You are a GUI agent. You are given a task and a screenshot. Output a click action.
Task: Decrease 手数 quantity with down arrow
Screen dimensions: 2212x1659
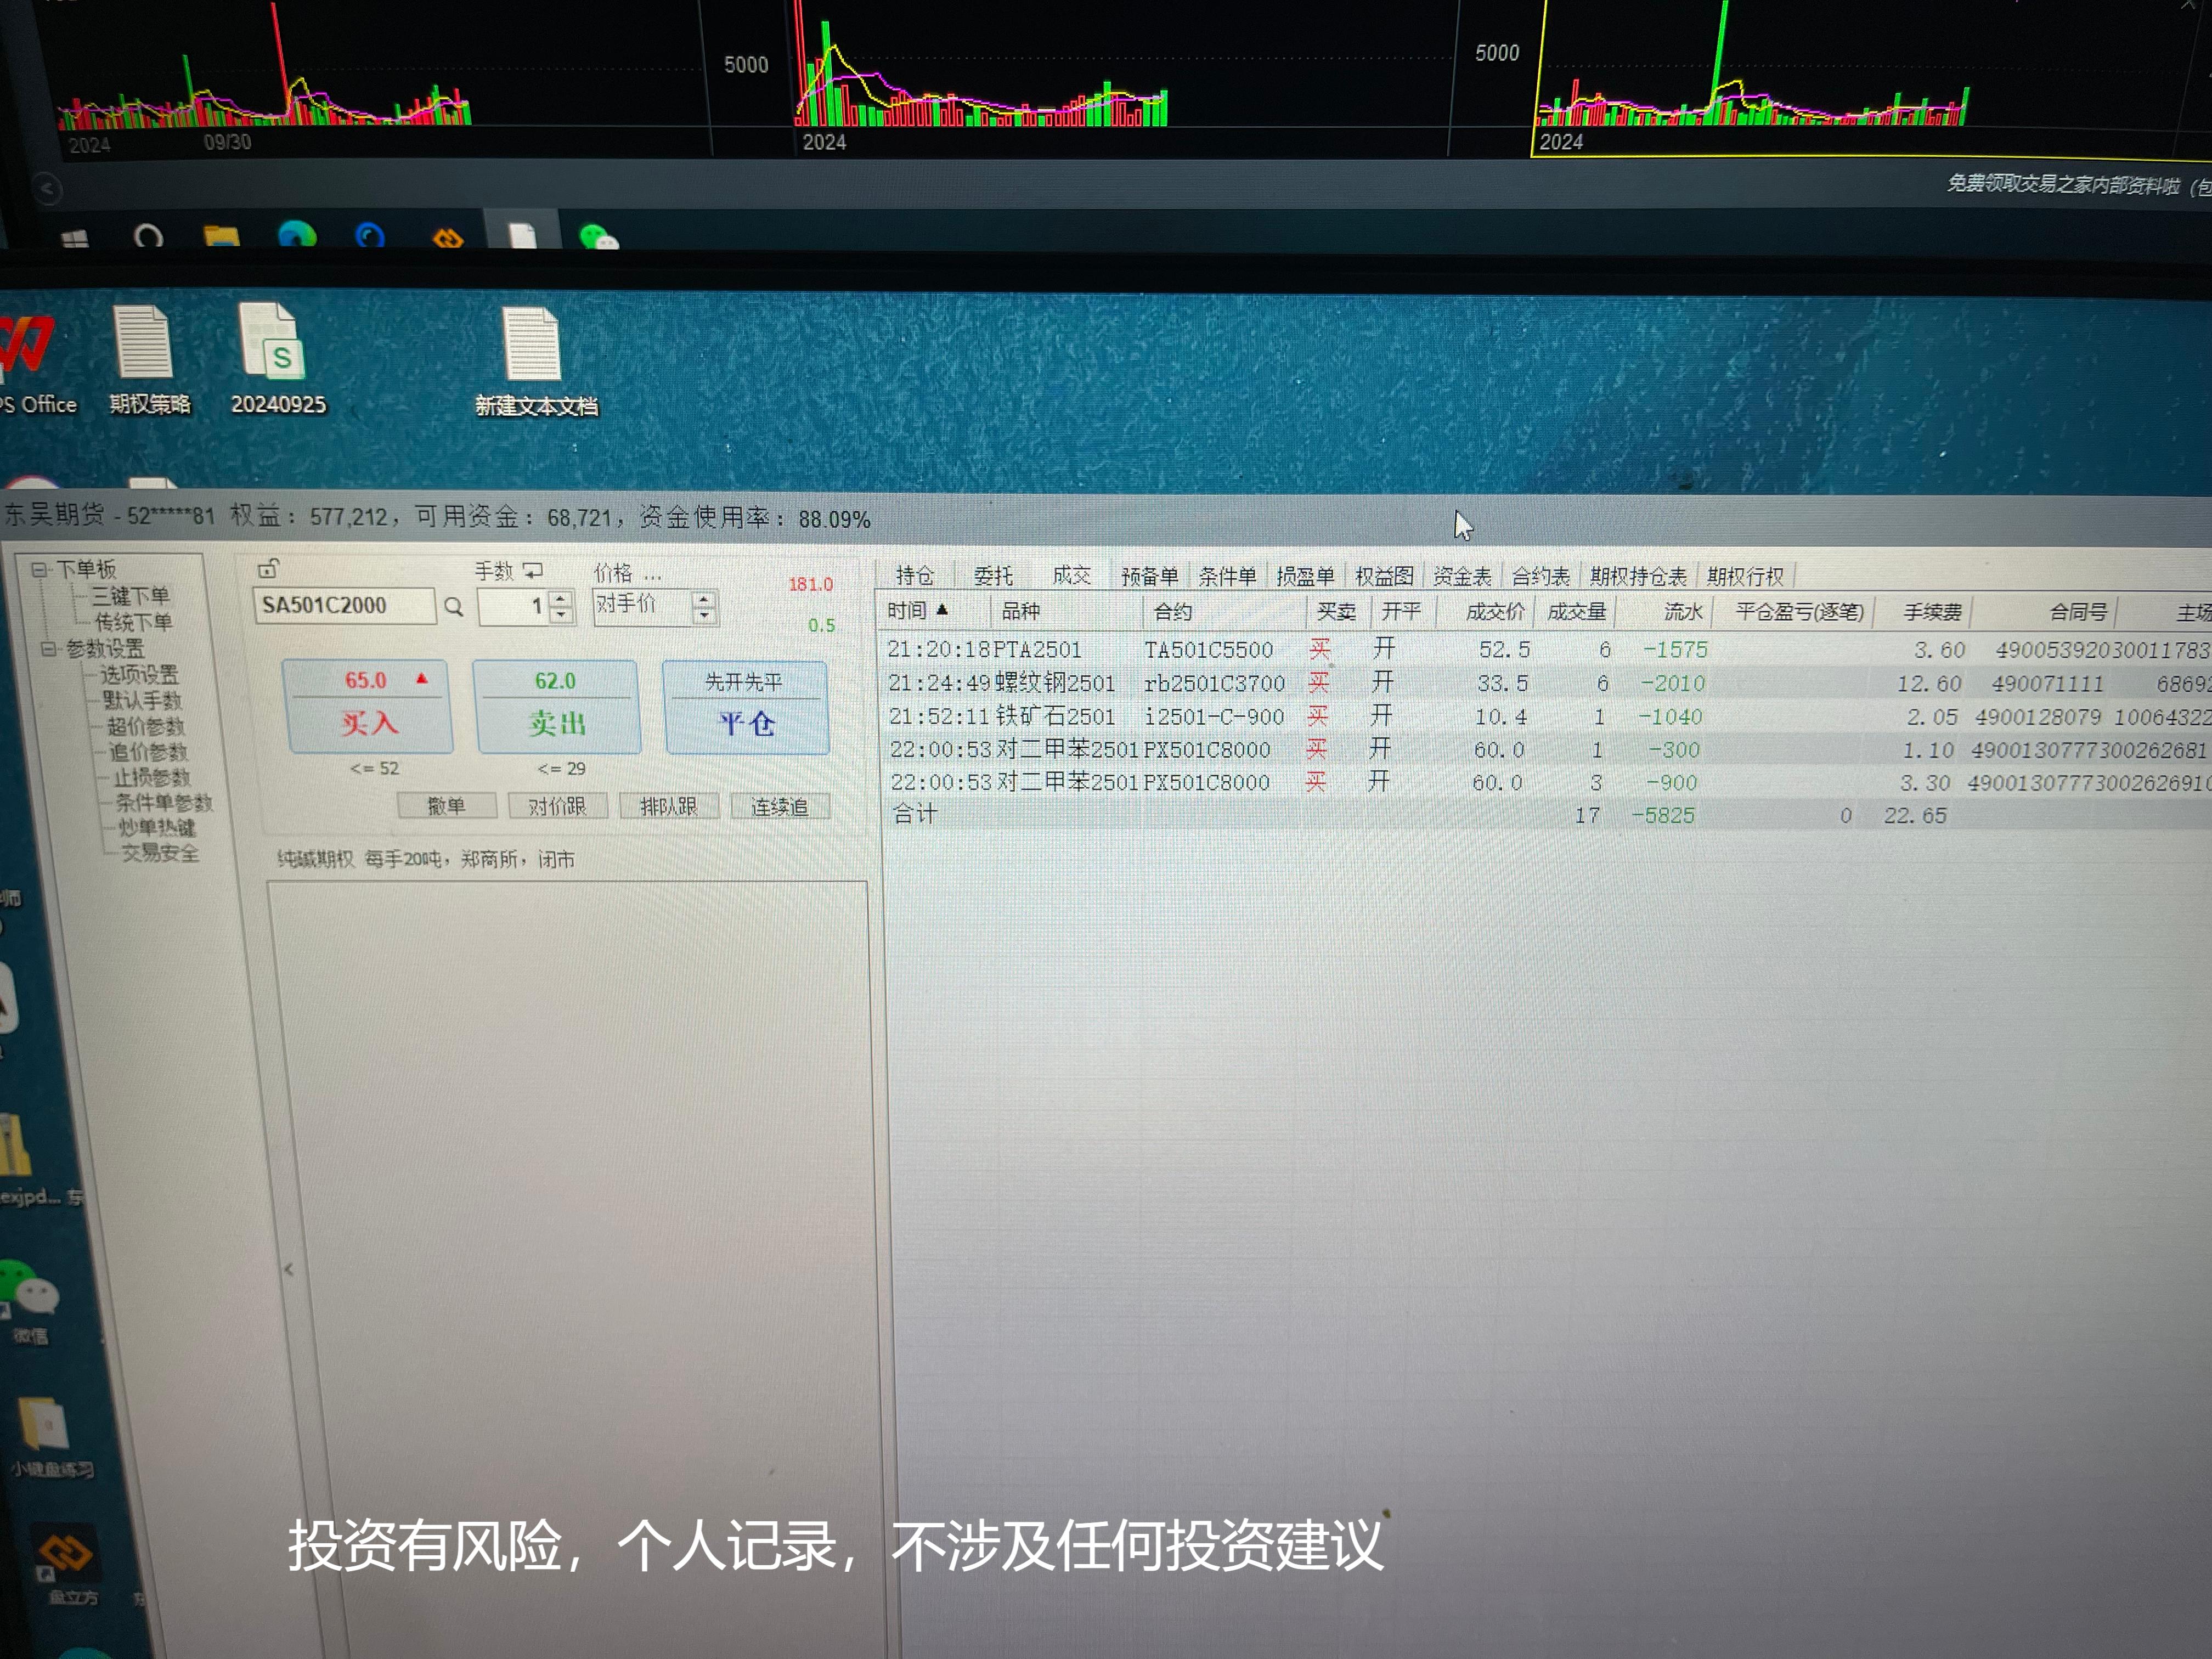coord(562,614)
